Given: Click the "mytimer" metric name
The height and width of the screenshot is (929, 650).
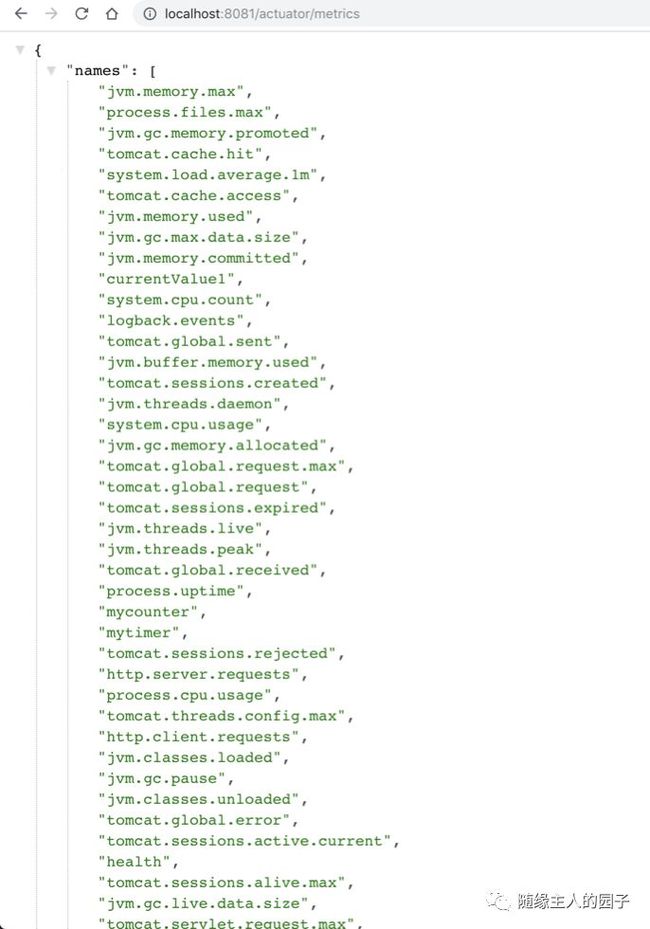Looking at the screenshot, I should (138, 633).
